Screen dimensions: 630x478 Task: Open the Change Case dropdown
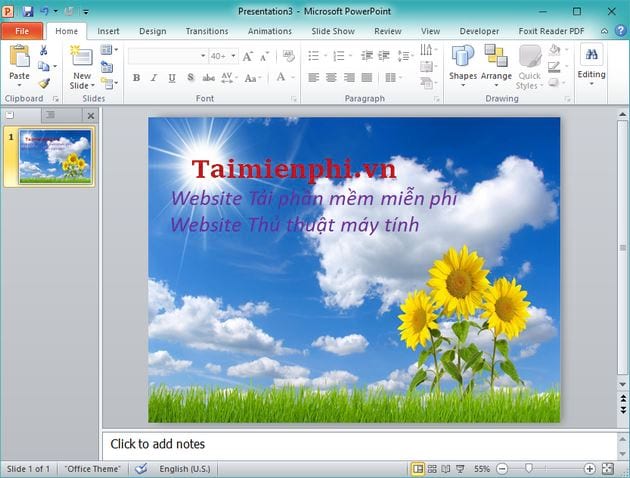tap(253, 78)
